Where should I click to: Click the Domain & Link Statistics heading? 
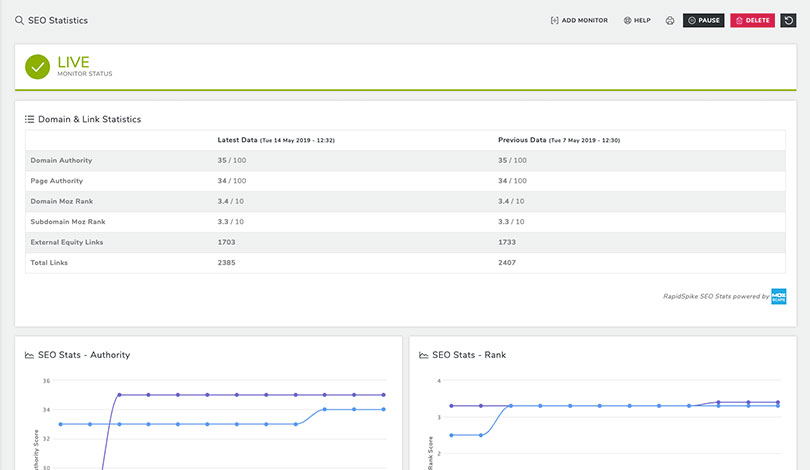pyautogui.click(x=89, y=119)
